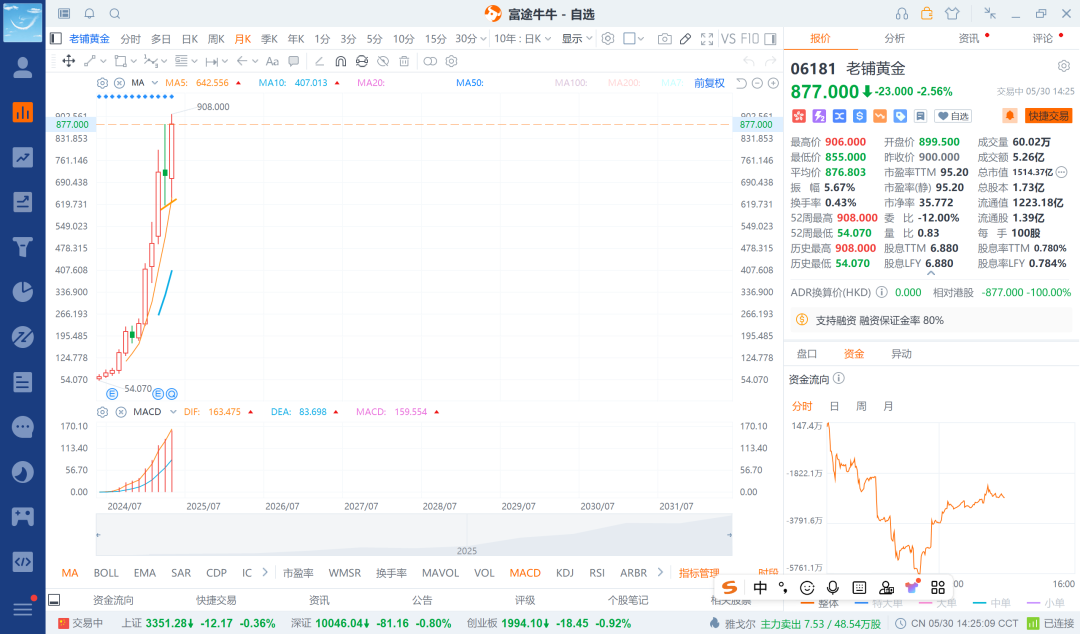Open the sidebar hamburger menu
The height and width of the screenshot is (634, 1080).
click(x=23, y=609)
